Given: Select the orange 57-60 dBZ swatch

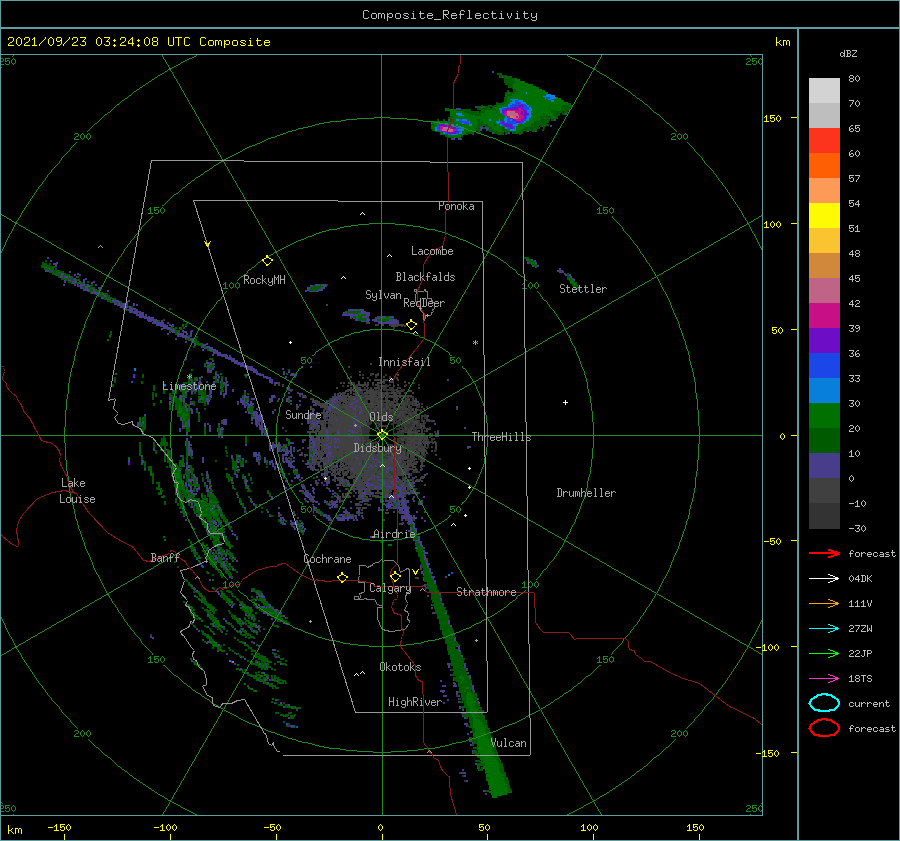Looking at the screenshot, I should pyautogui.click(x=824, y=165).
